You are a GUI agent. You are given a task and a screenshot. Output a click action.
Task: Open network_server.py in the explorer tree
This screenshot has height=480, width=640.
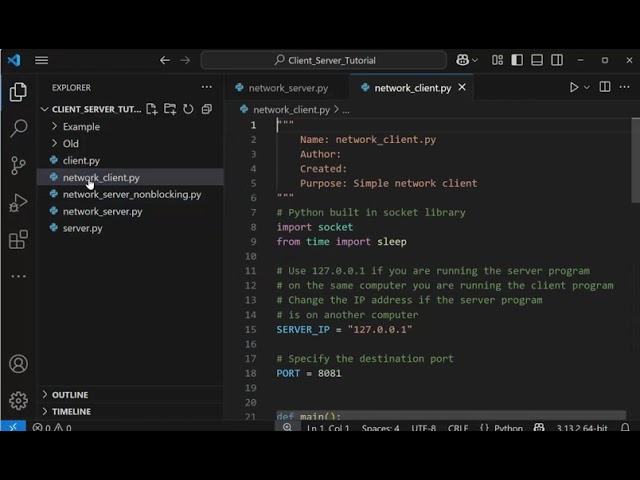tap(102, 211)
